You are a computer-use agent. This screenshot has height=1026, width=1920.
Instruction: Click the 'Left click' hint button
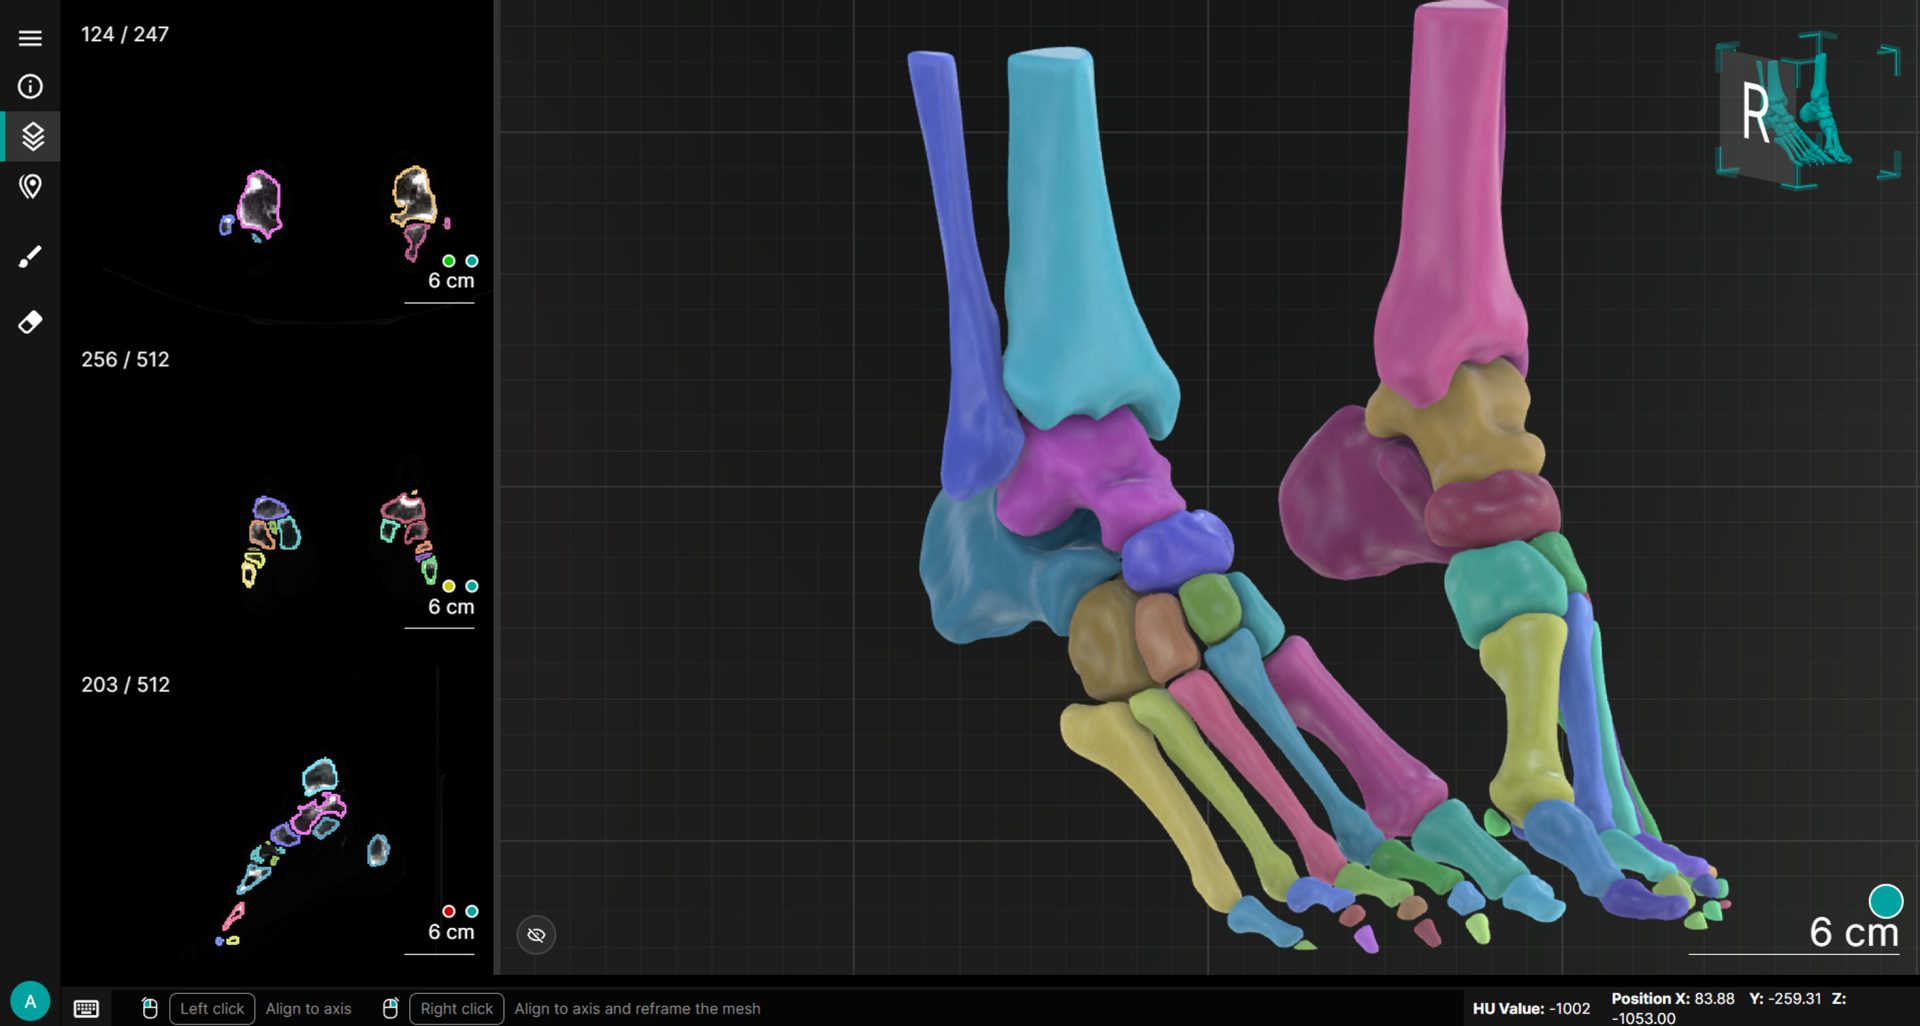212,1008
